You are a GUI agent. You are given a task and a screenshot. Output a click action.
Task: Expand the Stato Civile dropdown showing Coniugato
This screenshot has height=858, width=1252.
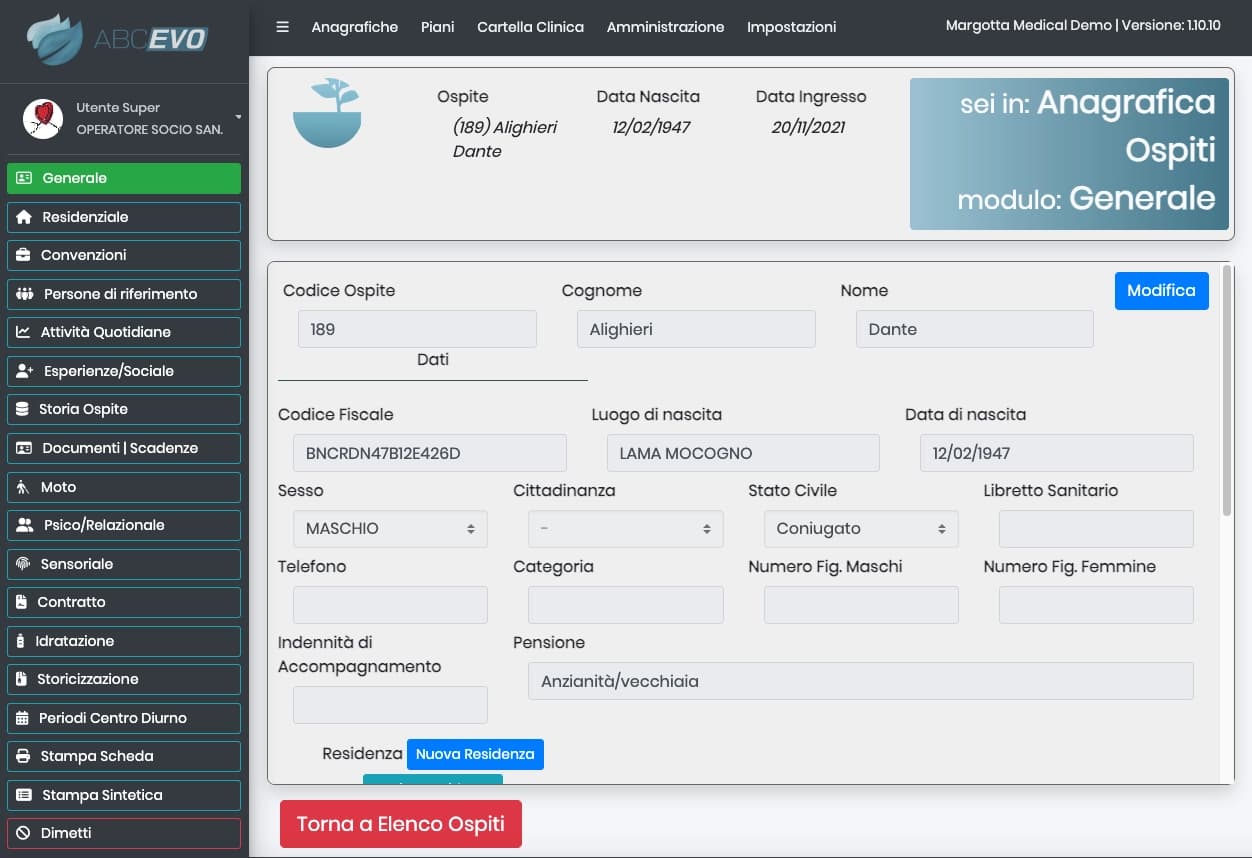[860, 529]
